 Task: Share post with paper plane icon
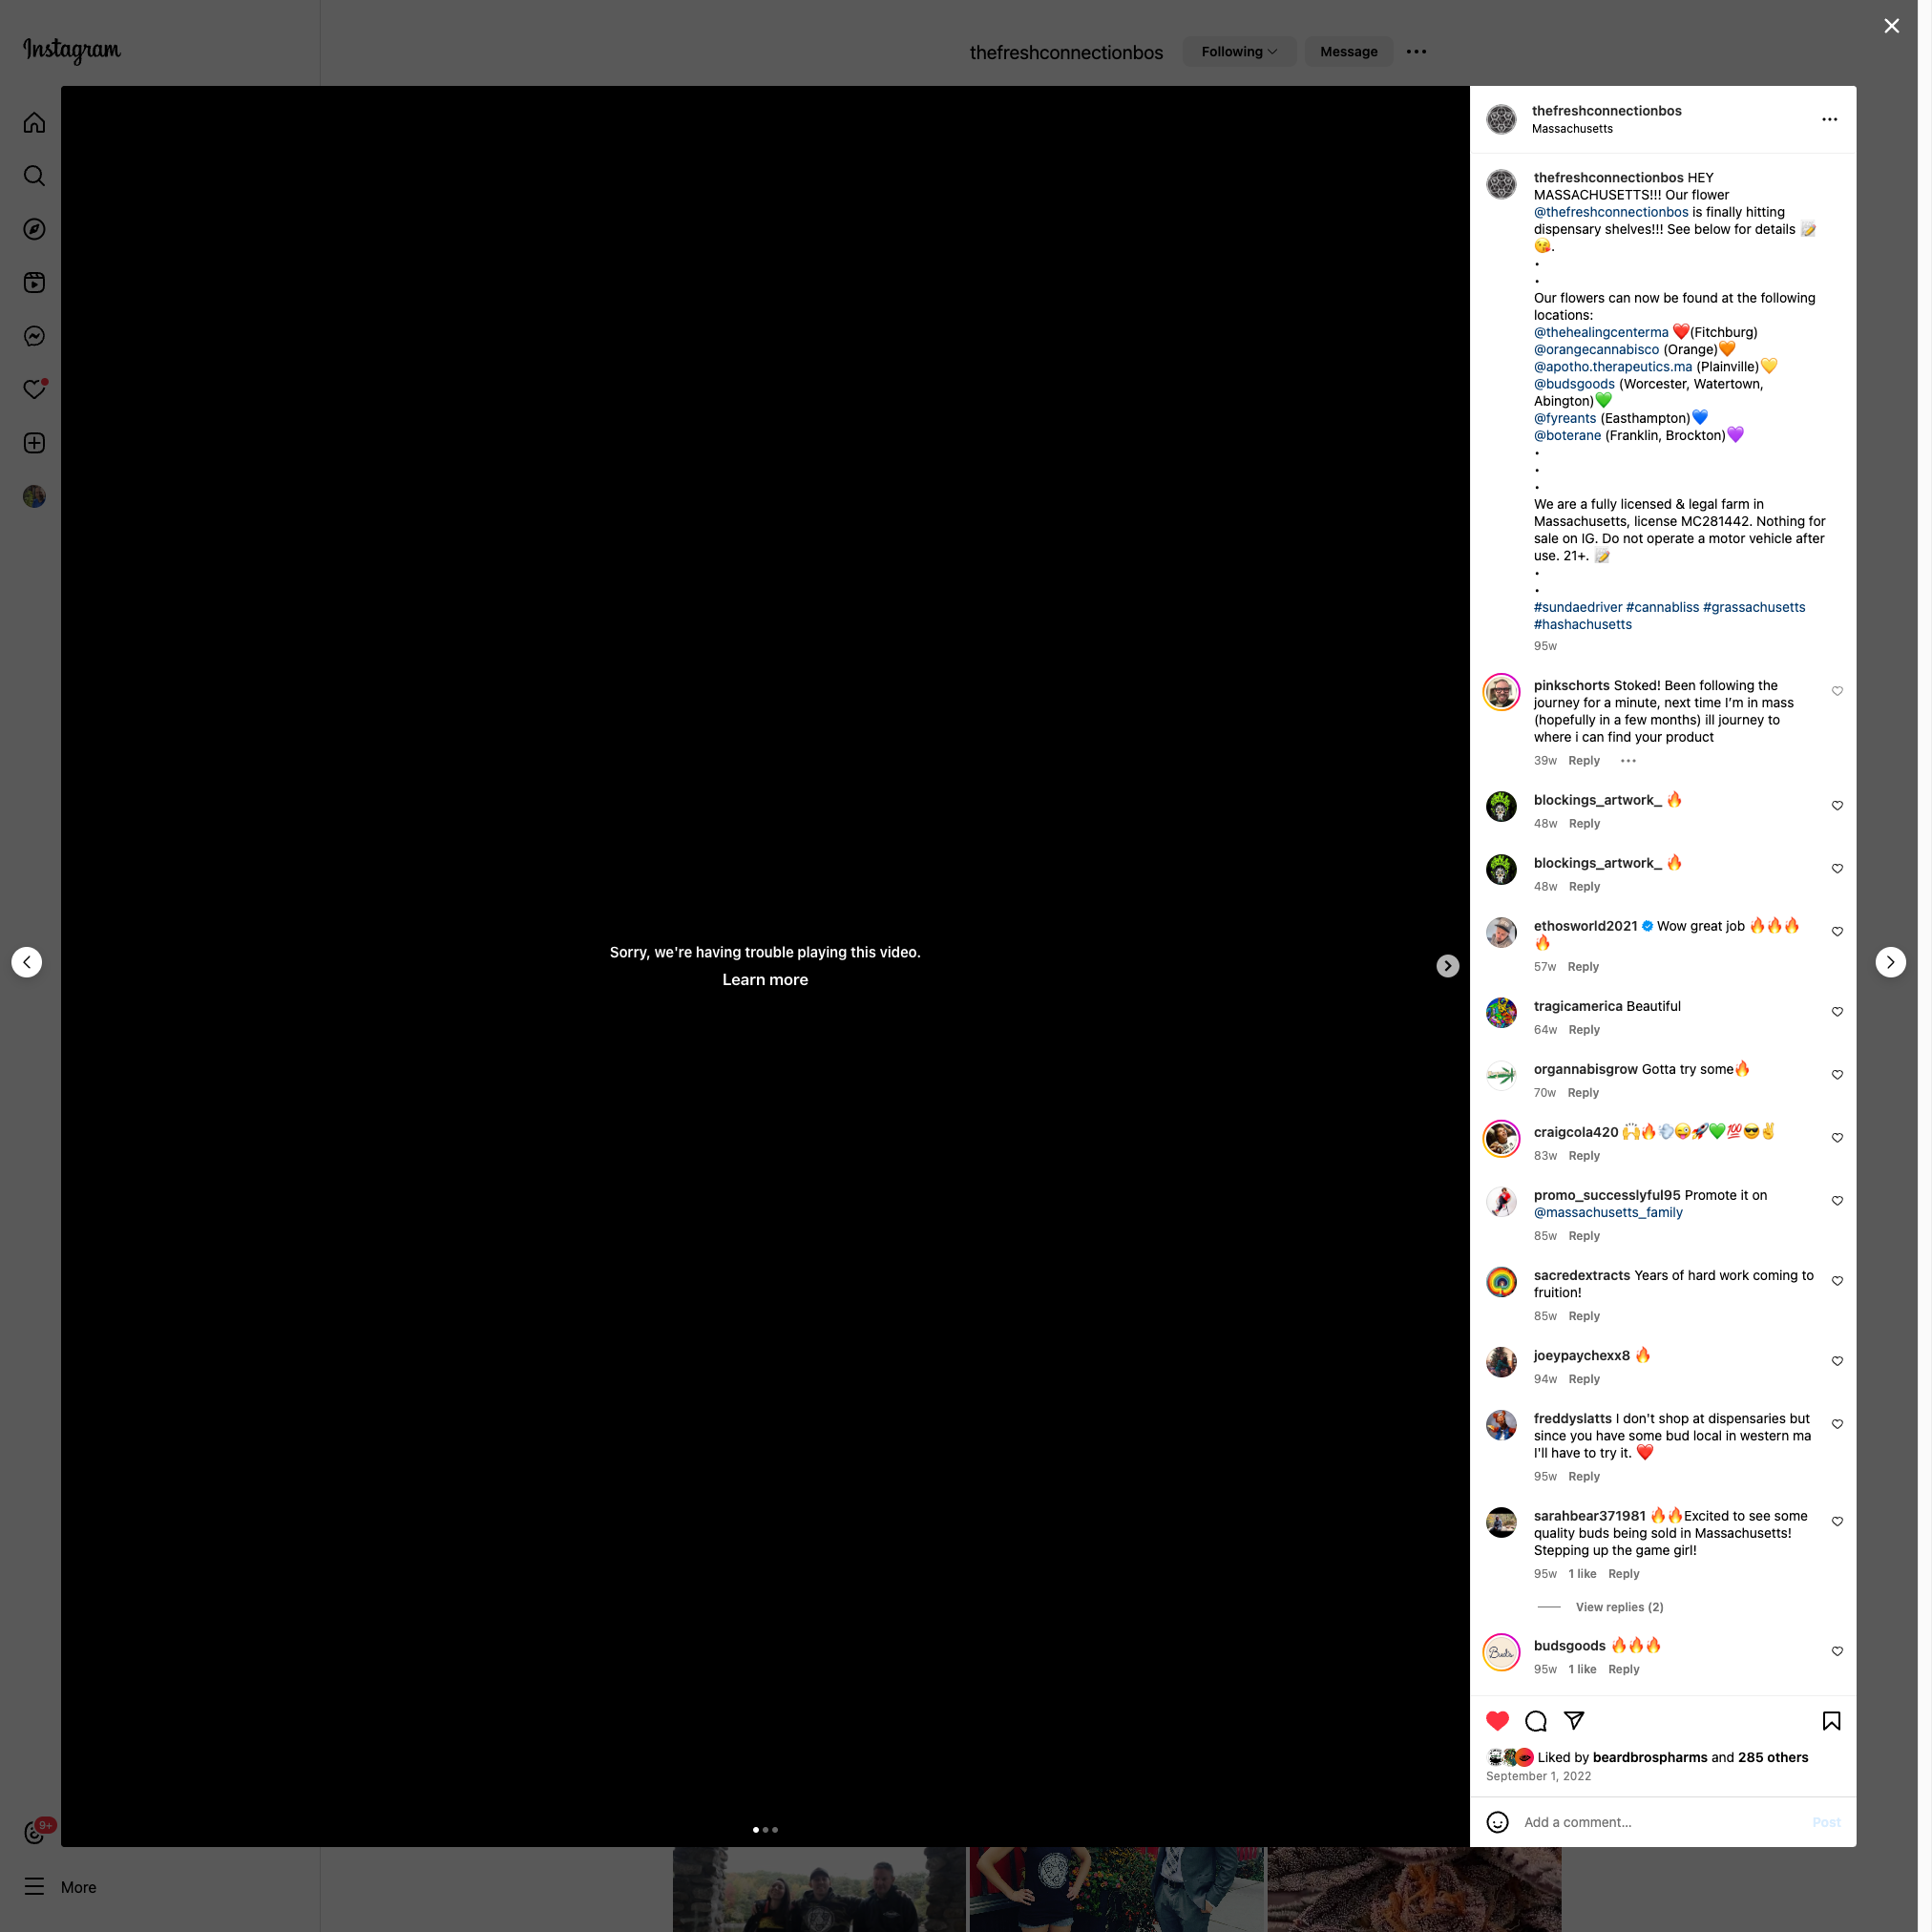1574,1720
